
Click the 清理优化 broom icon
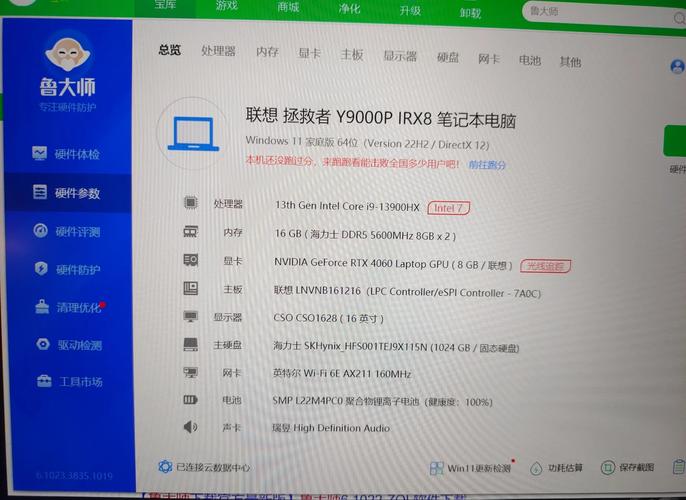point(41,307)
